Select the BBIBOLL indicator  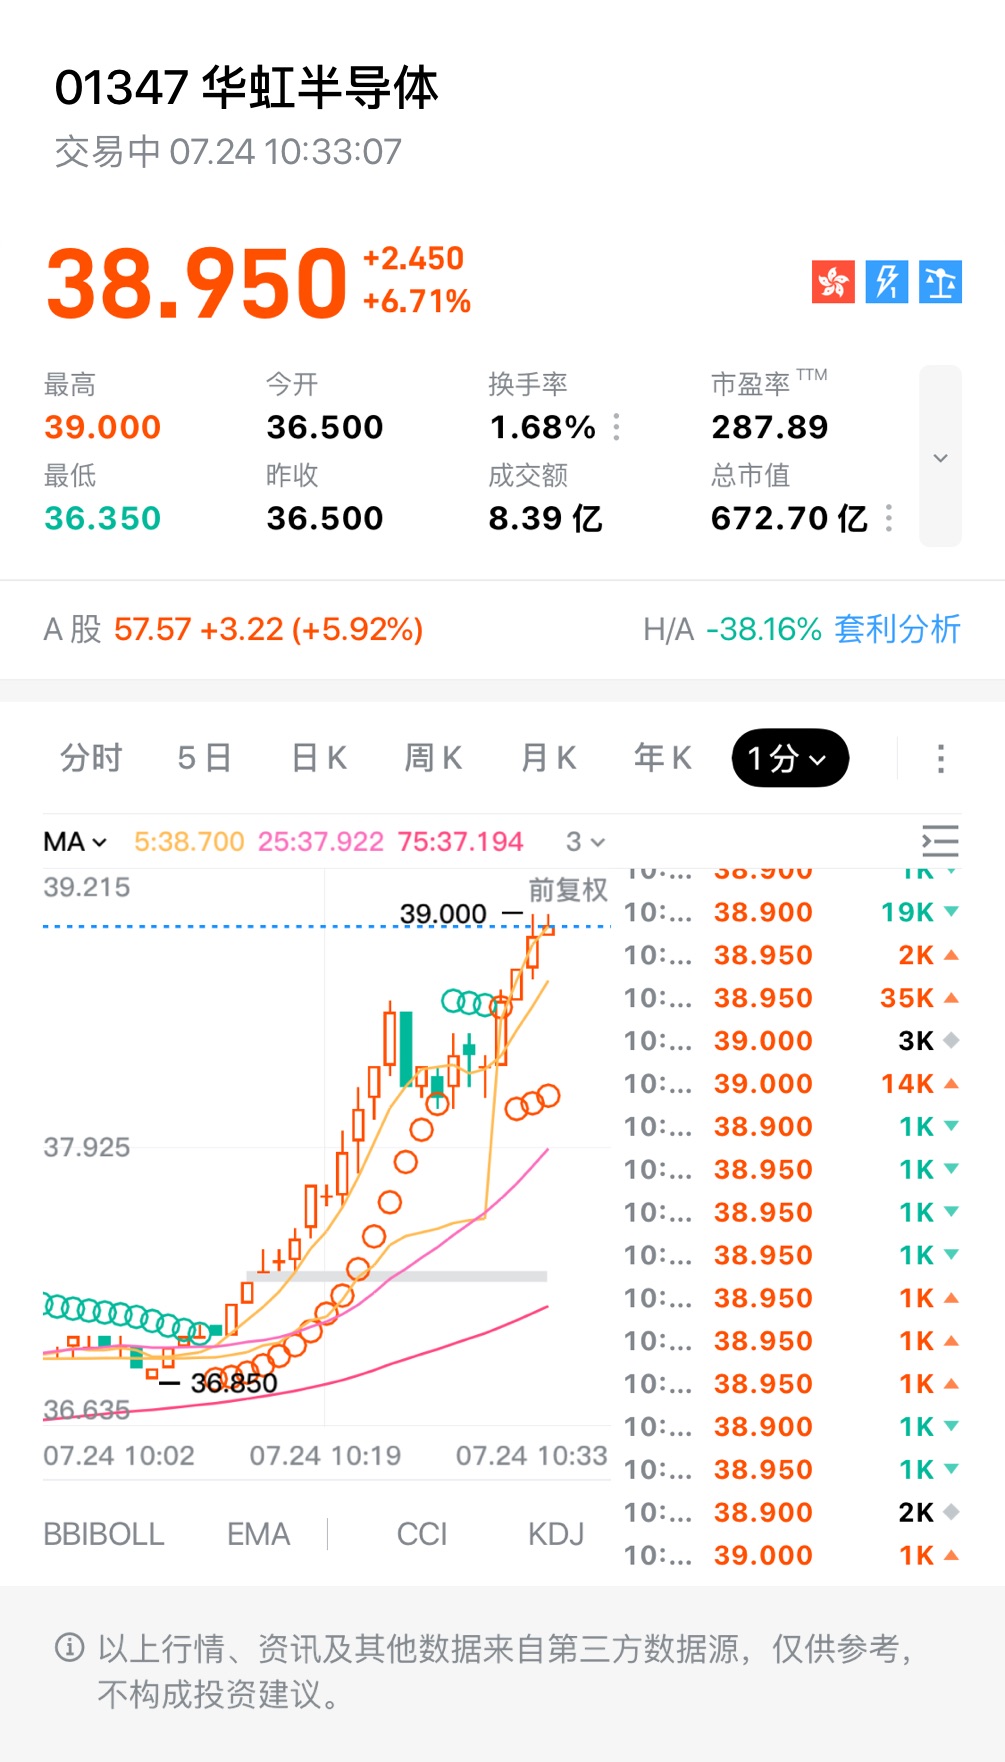(104, 1534)
